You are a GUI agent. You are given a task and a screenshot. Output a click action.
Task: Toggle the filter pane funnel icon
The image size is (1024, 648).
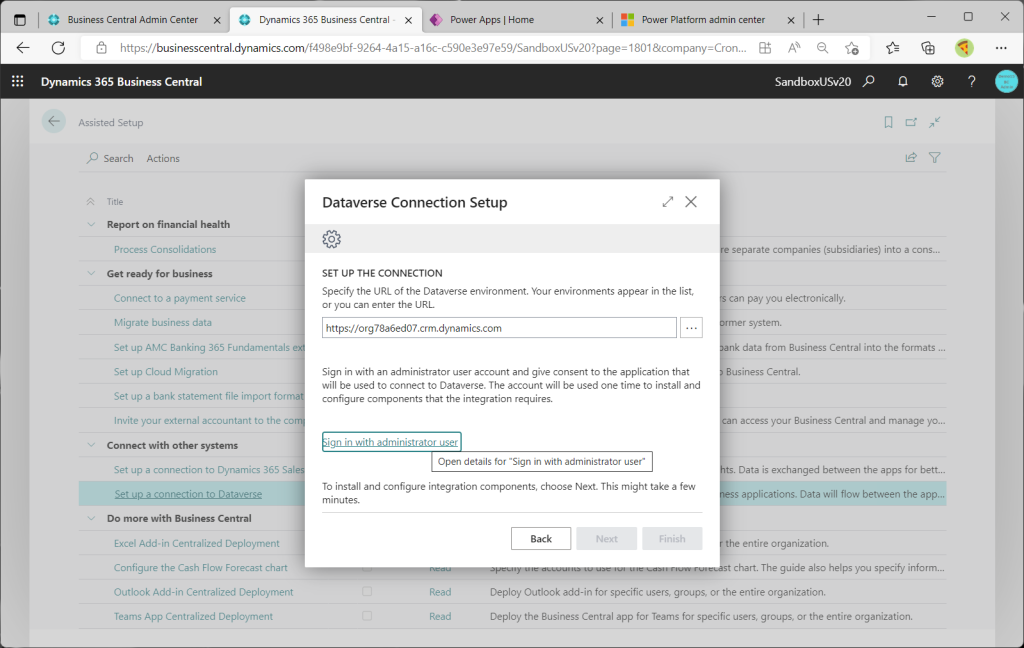click(x=935, y=157)
